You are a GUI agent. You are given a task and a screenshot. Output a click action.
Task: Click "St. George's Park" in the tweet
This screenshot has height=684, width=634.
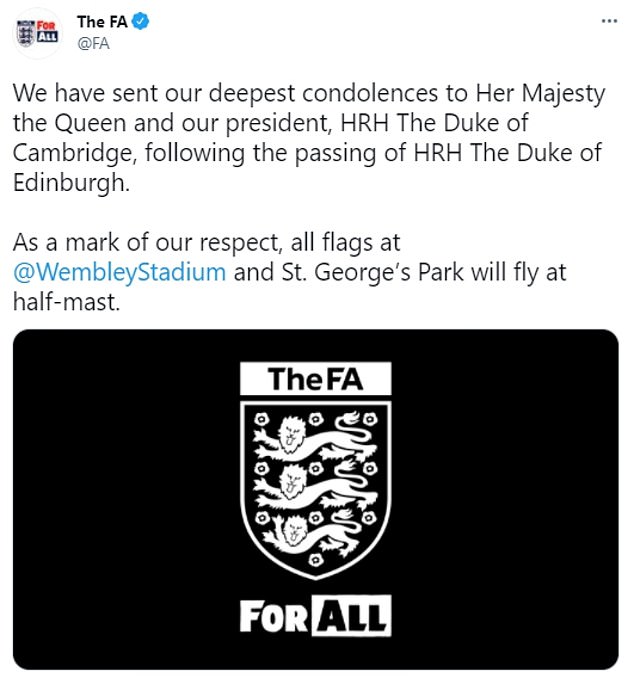pos(373,272)
